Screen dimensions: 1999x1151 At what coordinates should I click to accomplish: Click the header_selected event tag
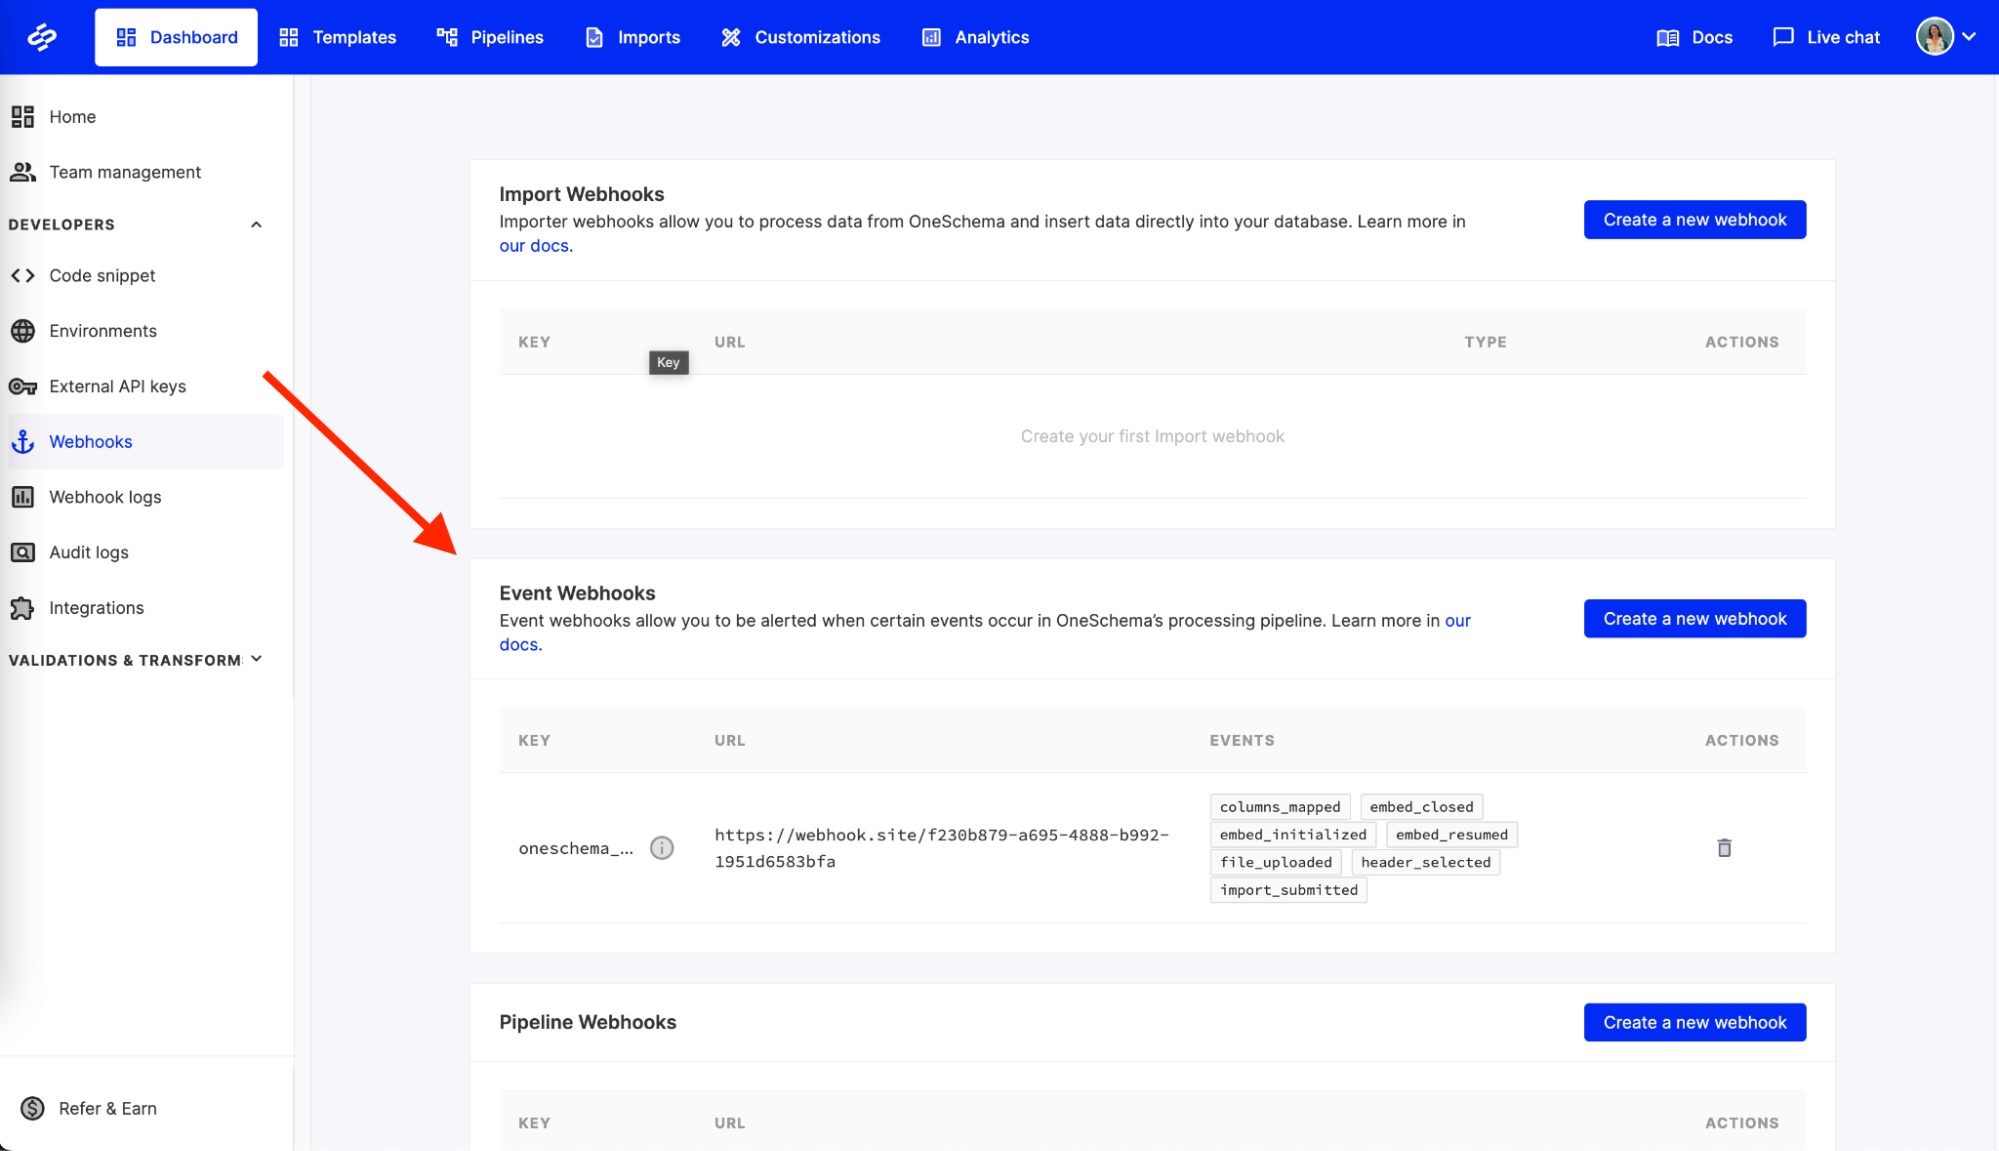pos(1426,862)
